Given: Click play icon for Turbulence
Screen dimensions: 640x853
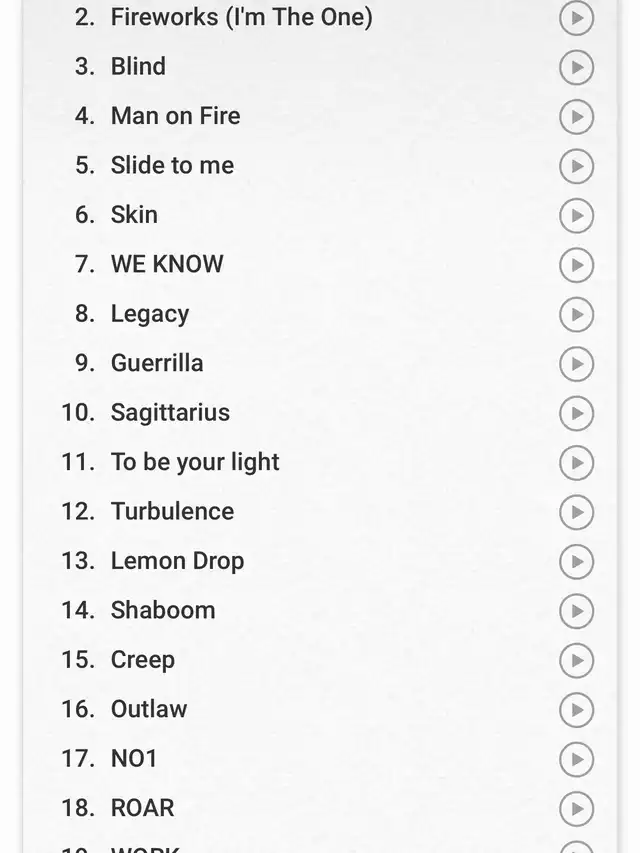Looking at the screenshot, I should coord(576,512).
